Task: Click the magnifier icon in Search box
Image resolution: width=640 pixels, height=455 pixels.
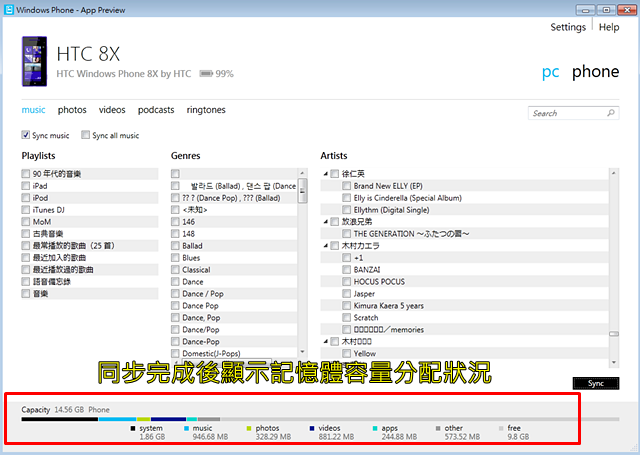Action: [610, 113]
